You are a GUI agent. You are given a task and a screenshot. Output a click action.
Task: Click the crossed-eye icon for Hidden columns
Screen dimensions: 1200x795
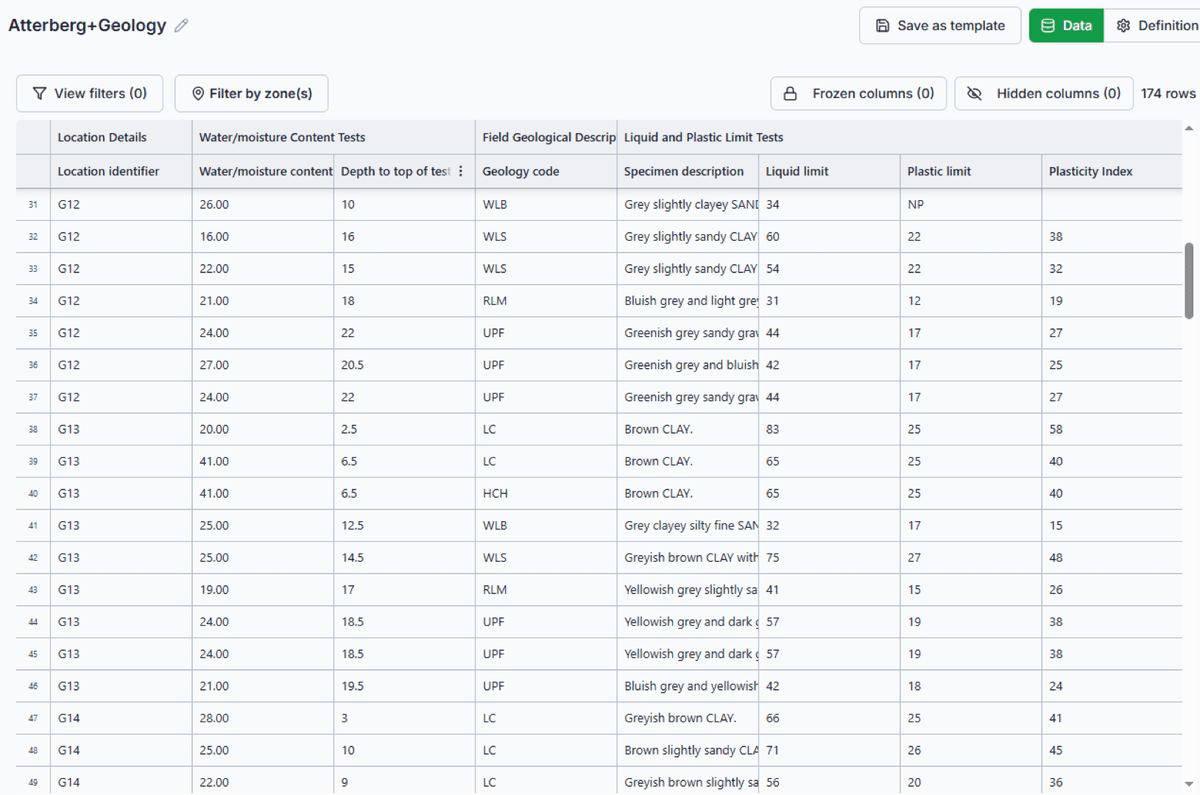(975, 93)
